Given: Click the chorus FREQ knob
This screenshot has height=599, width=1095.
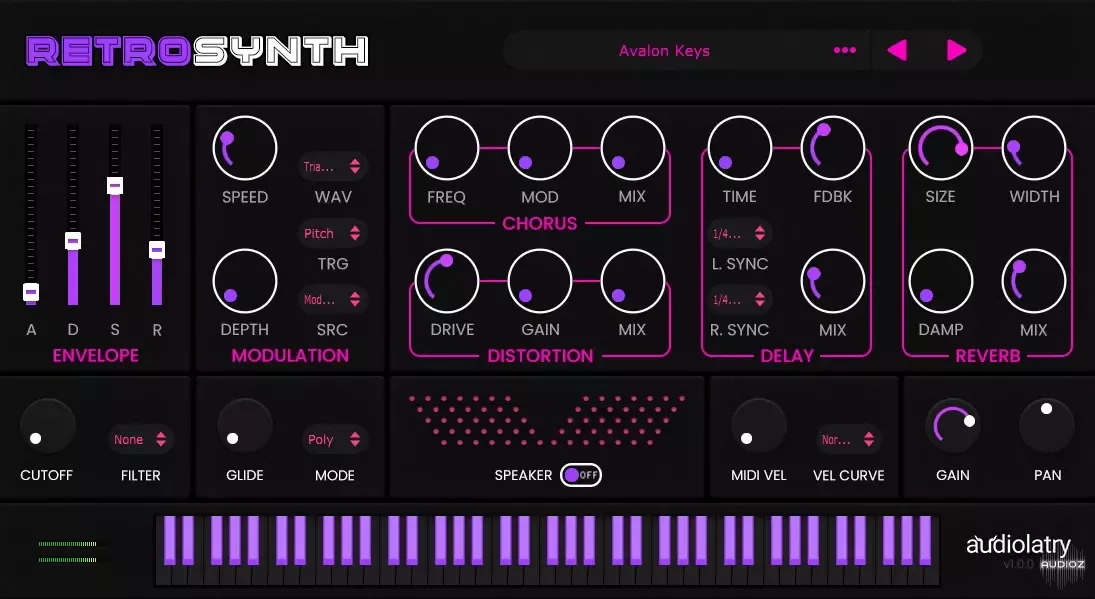Looking at the screenshot, I should click(447, 149).
